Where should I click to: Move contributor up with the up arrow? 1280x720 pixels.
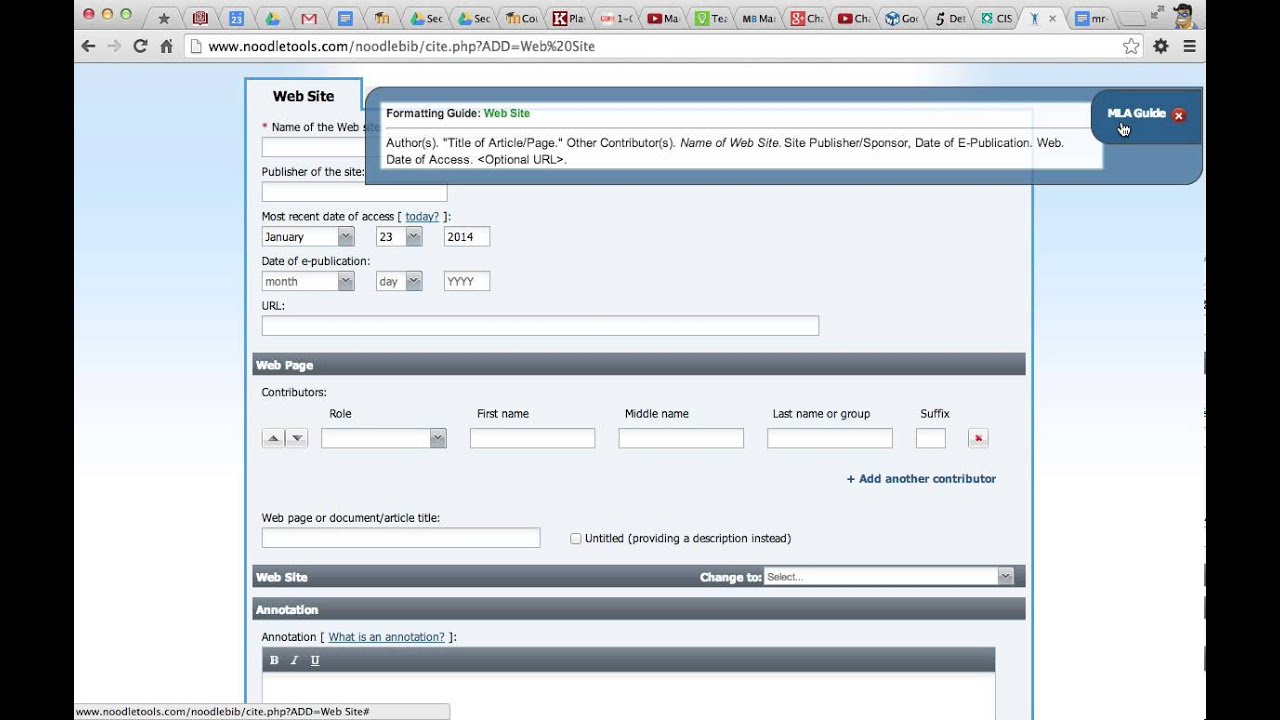tap(273, 438)
